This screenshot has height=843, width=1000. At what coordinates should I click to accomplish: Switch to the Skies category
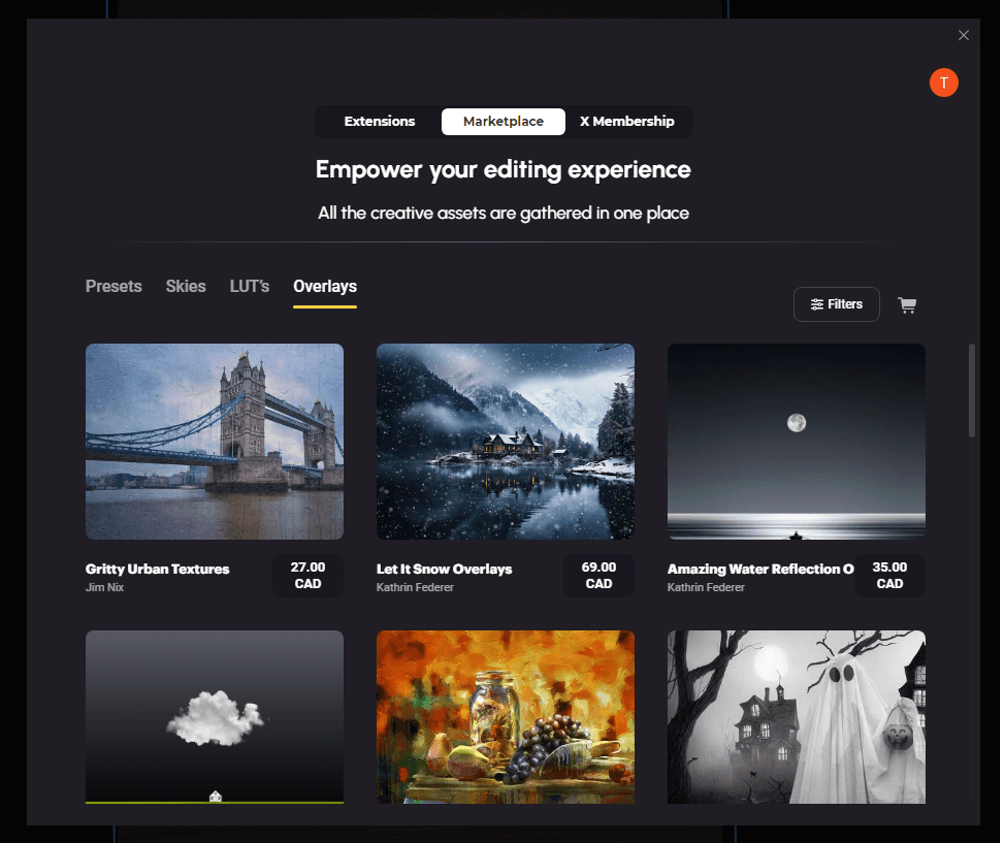click(186, 286)
